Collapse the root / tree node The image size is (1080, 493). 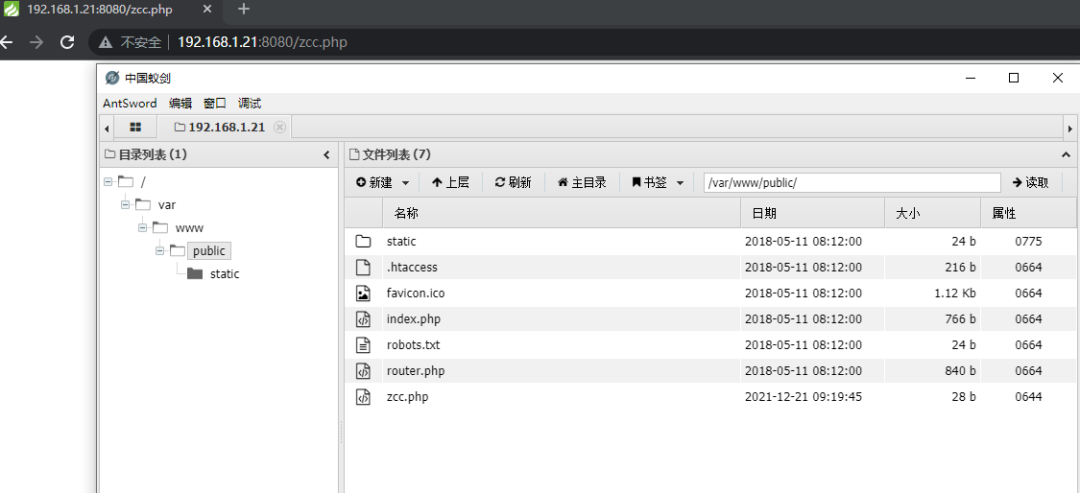tap(107, 182)
